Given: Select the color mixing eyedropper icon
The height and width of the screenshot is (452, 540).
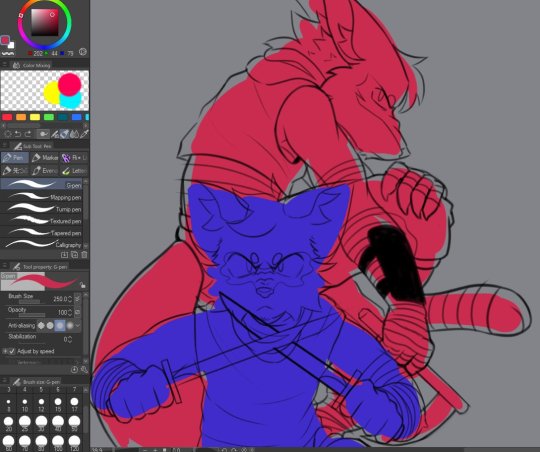Looking at the screenshot, I should pos(84,134).
